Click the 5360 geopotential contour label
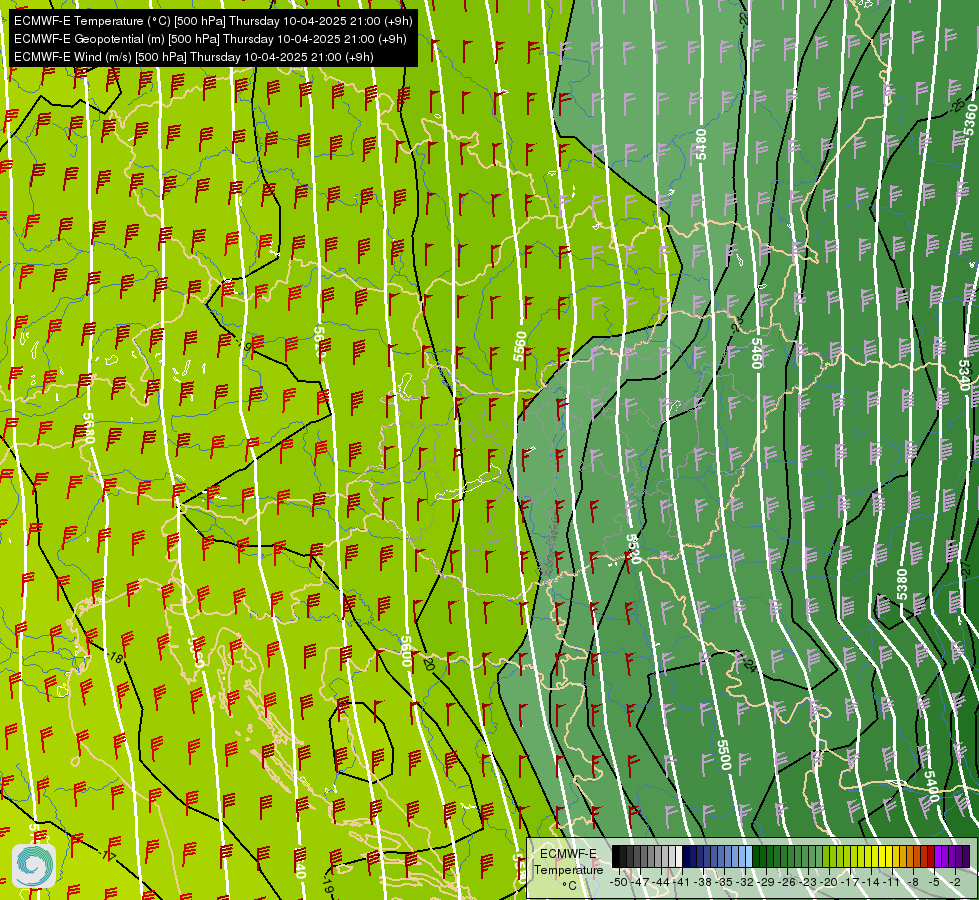979x900 pixels. tap(970, 120)
